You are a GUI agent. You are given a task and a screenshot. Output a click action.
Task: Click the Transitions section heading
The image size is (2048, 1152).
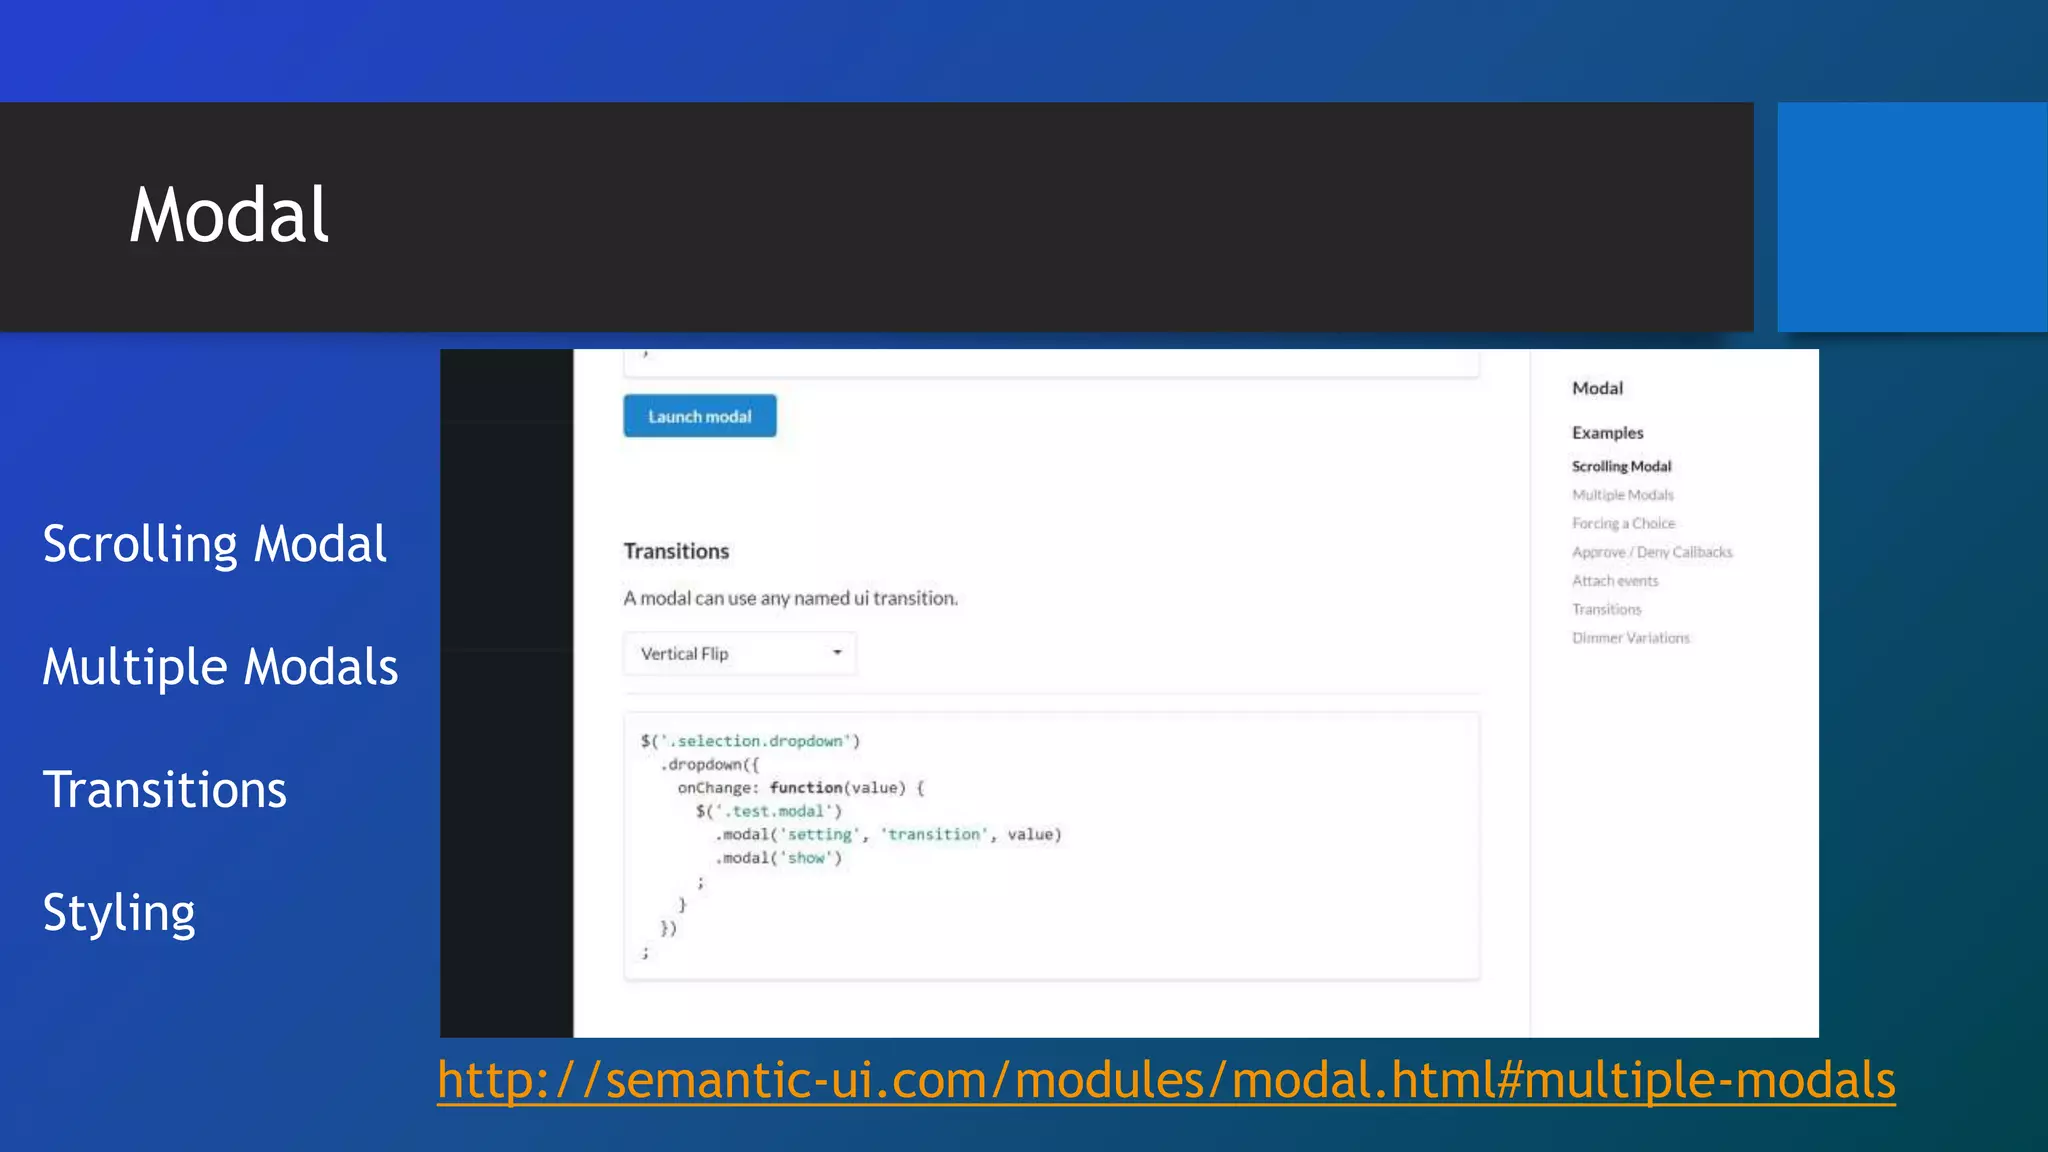click(x=676, y=551)
